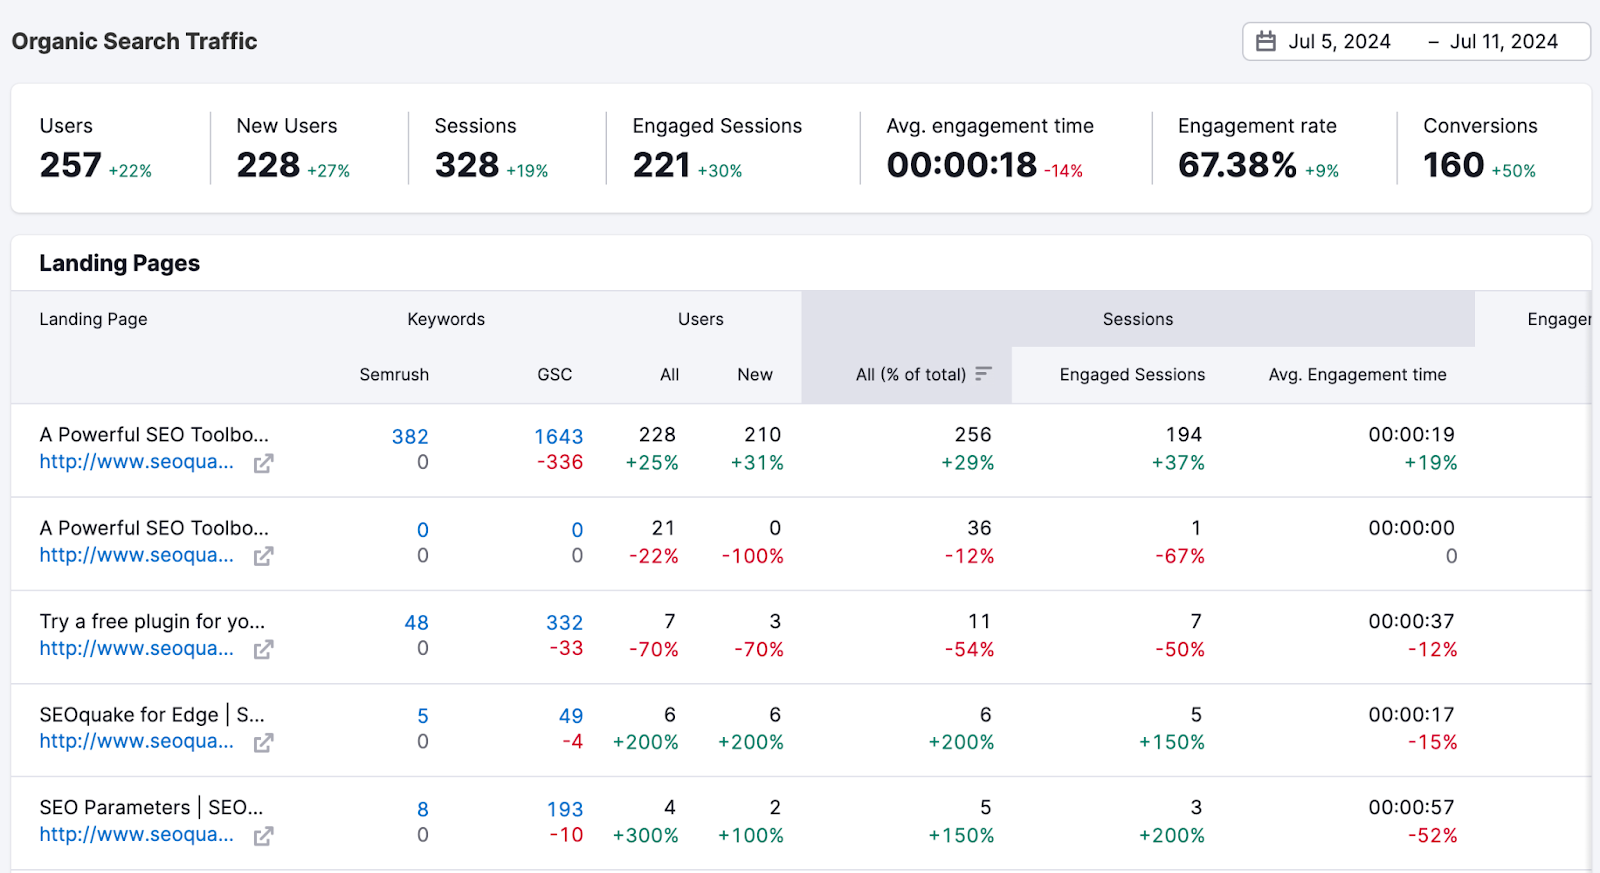This screenshot has width=1600, height=873.
Task: Open the Jul 5 – Jul 11, 2024 date range picker
Action: pyautogui.click(x=1416, y=42)
